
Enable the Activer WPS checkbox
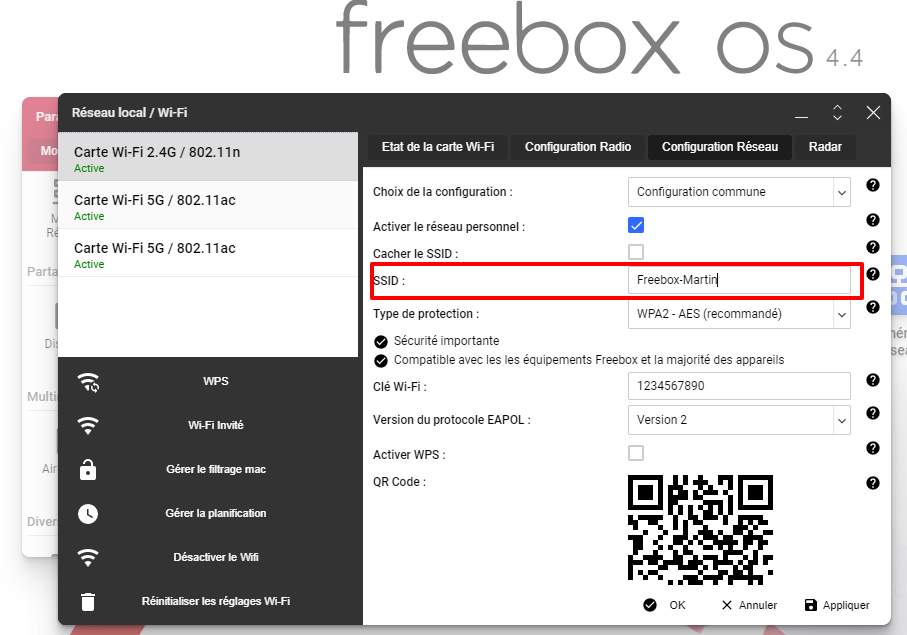636,453
